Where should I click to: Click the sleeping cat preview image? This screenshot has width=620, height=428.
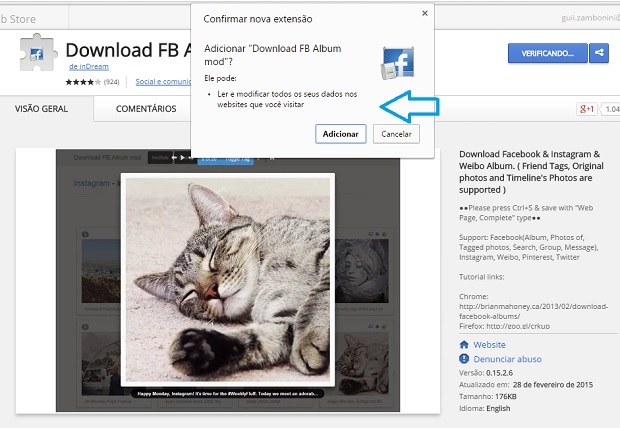228,280
